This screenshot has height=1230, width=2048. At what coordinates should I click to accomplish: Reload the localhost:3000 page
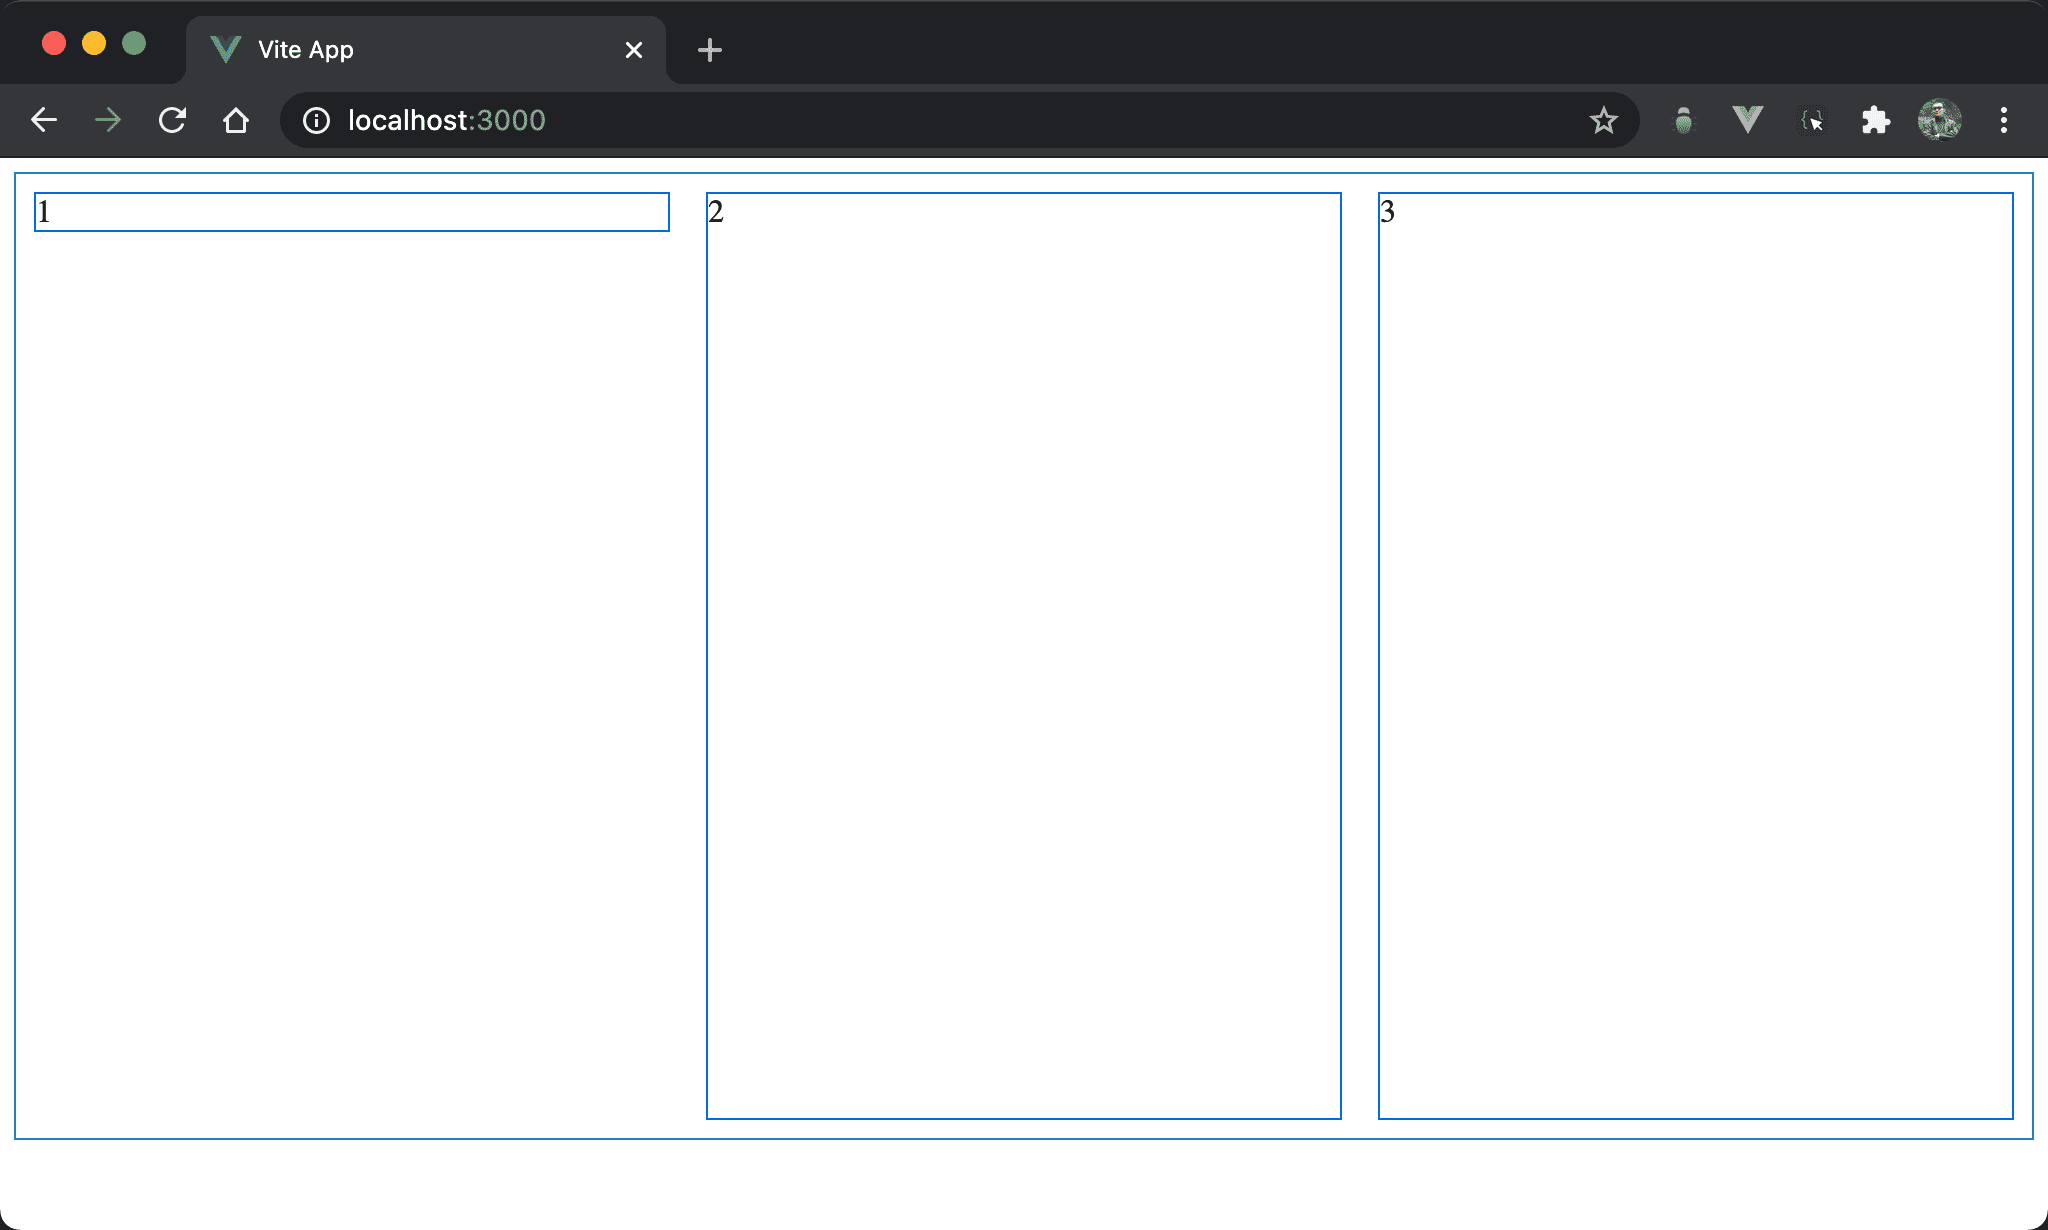(172, 120)
